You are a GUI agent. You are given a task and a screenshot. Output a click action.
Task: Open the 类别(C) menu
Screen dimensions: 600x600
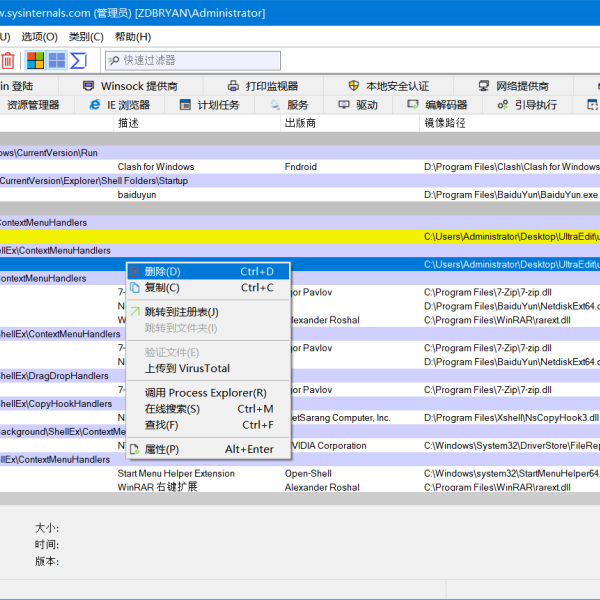86,37
